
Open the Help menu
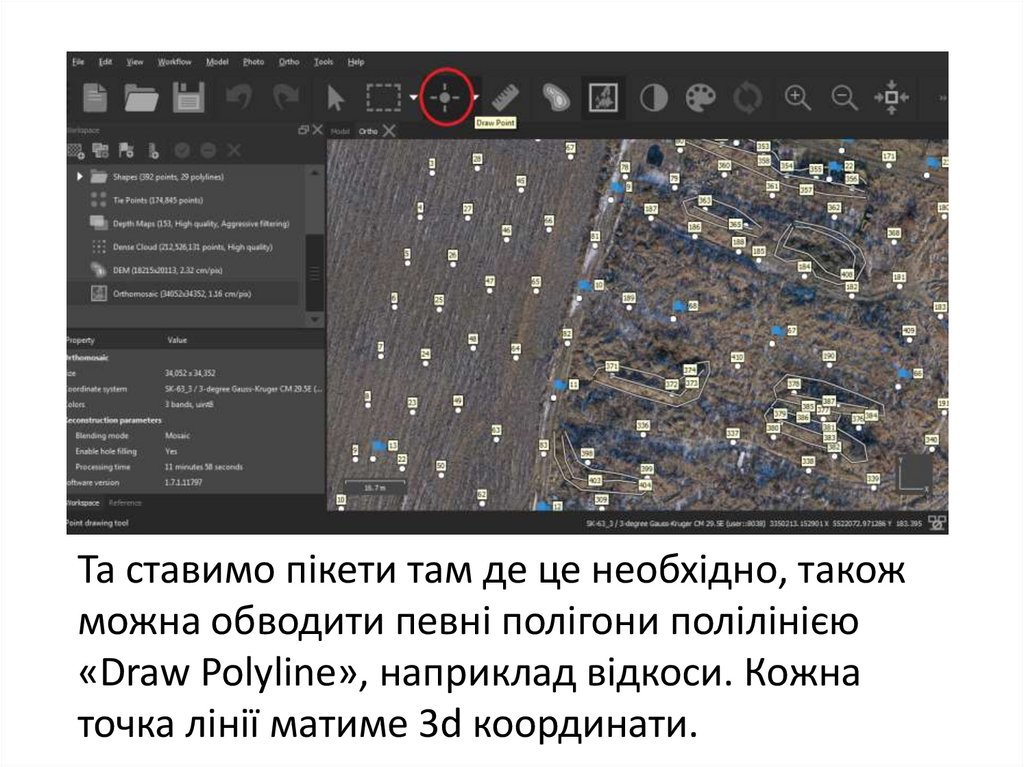[355, 62]
